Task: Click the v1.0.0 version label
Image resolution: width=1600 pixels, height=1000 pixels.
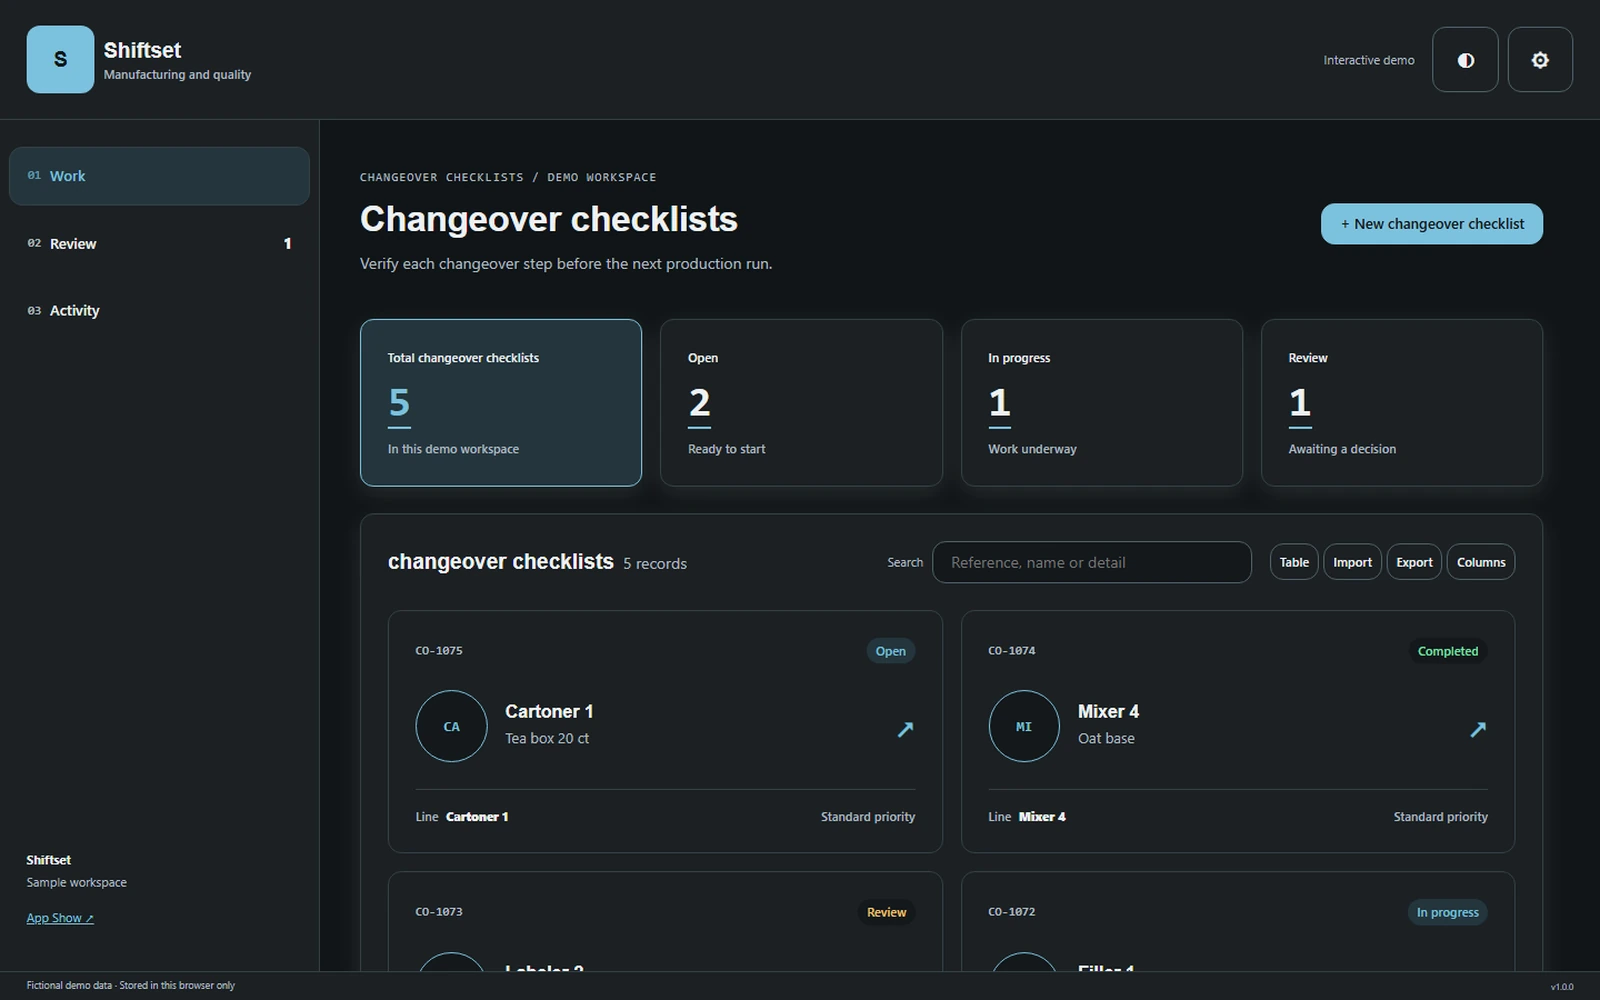Action: [x=1562, y=987]
